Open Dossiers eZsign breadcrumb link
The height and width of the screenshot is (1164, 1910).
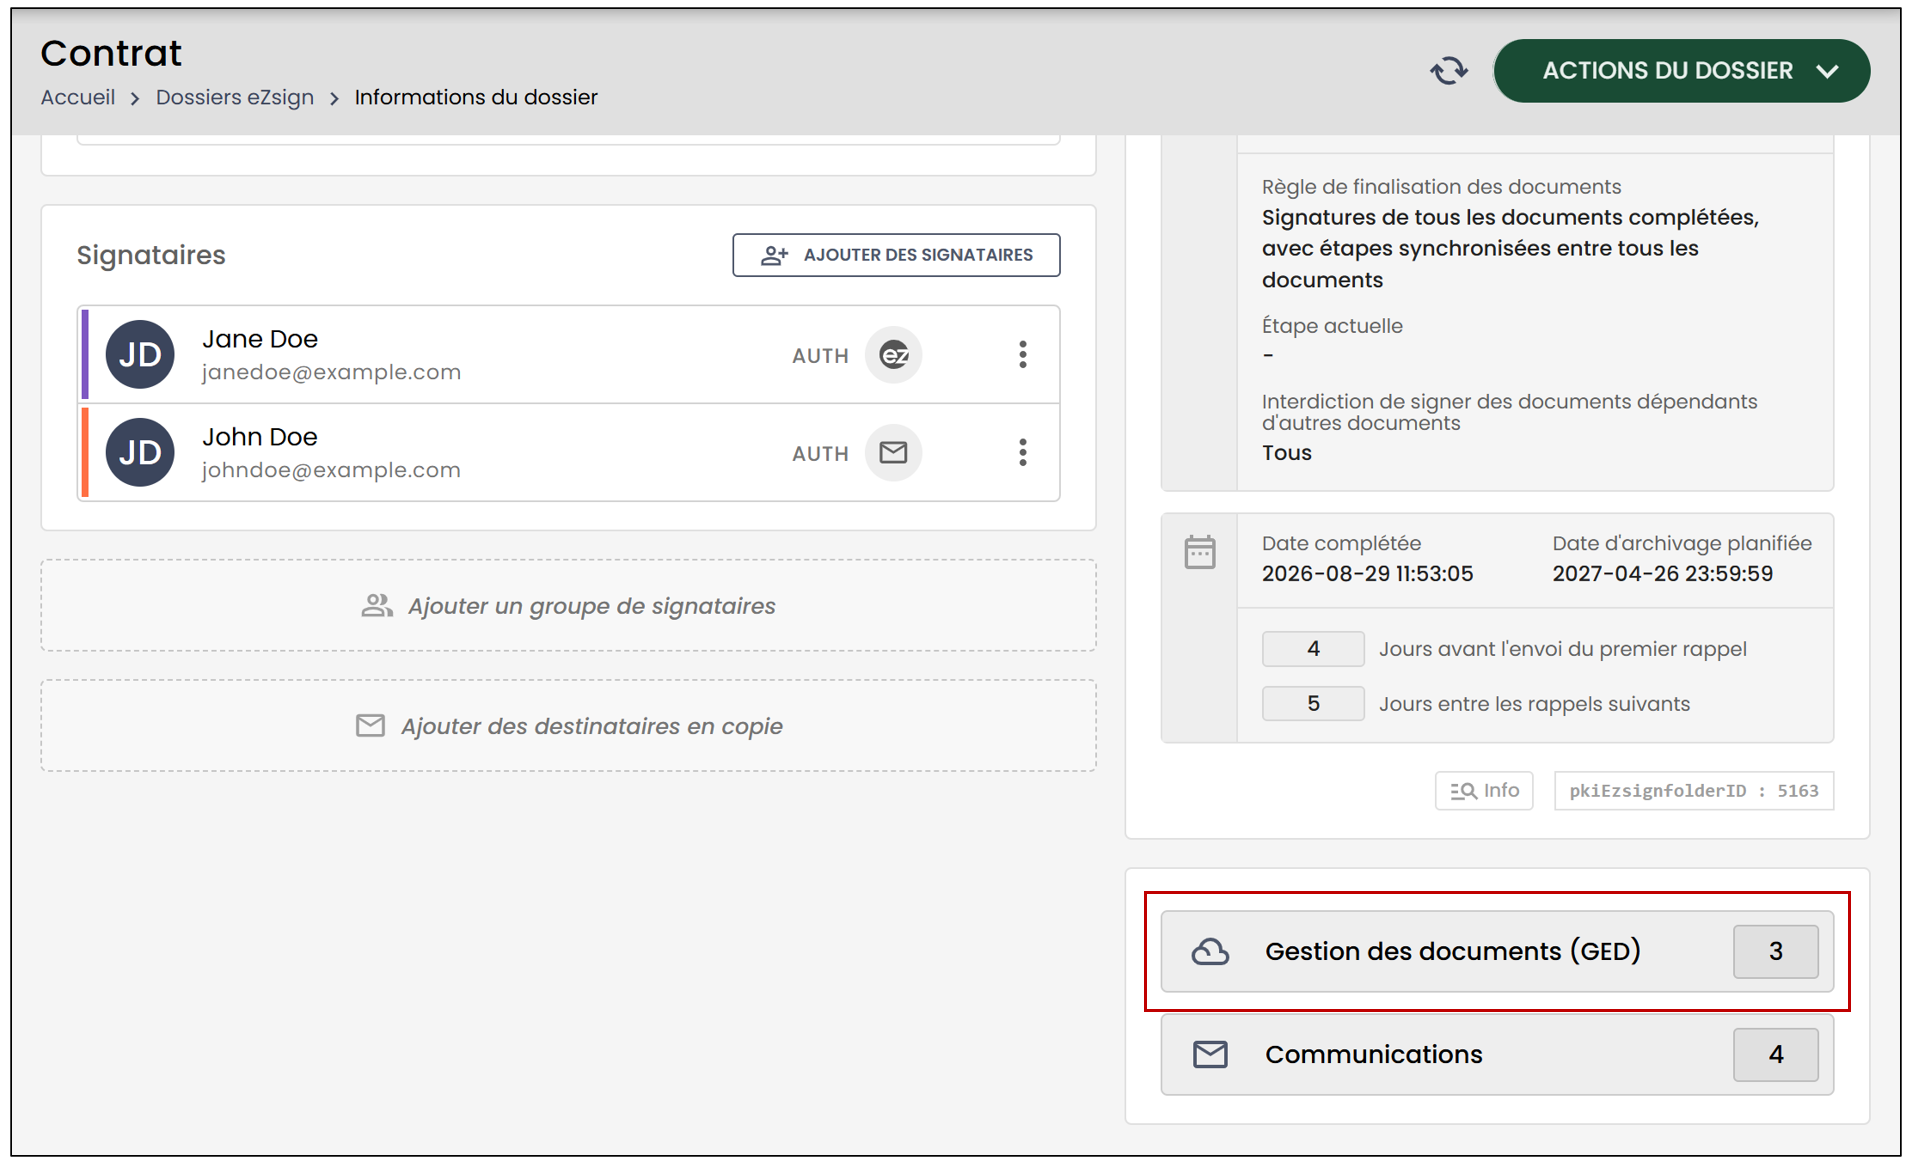235,97
